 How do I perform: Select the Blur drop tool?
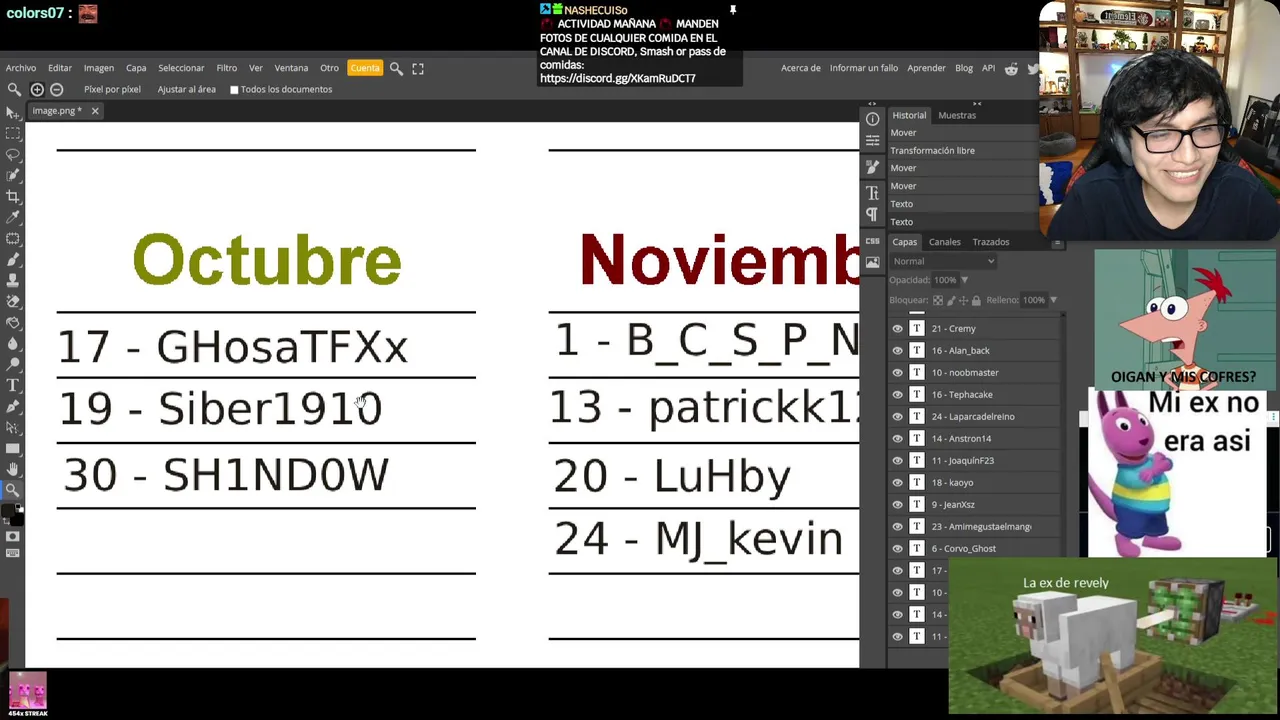point(13,344)
